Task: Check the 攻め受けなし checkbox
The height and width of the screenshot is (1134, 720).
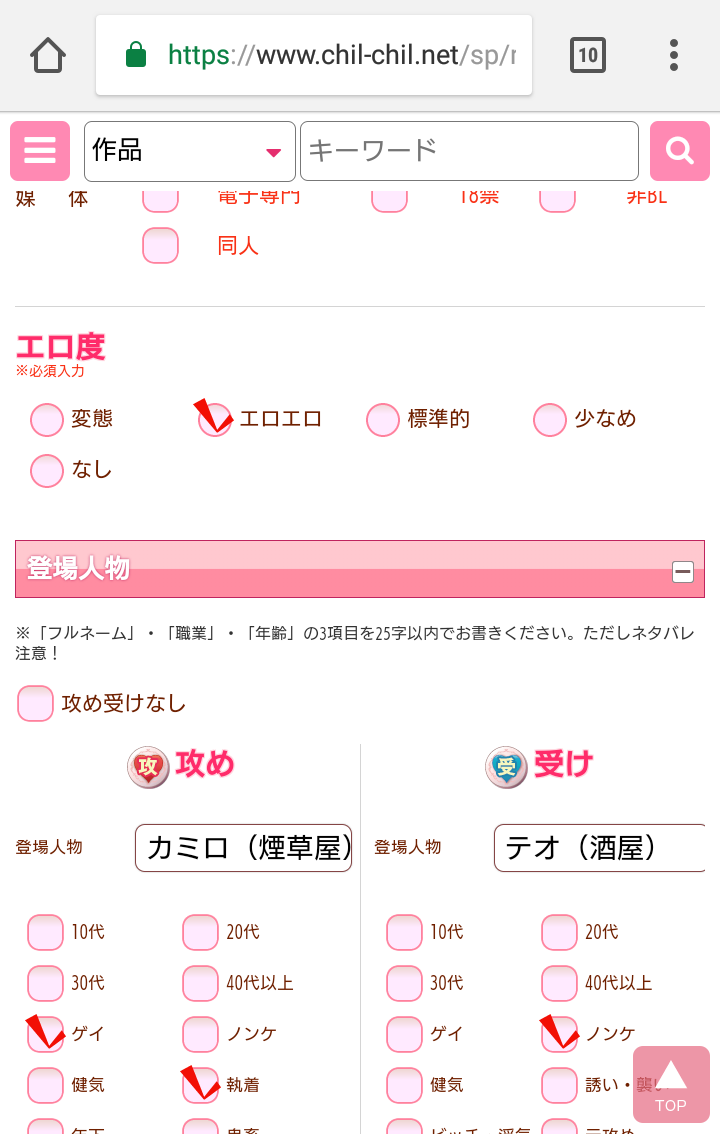Action: (35, 704)
